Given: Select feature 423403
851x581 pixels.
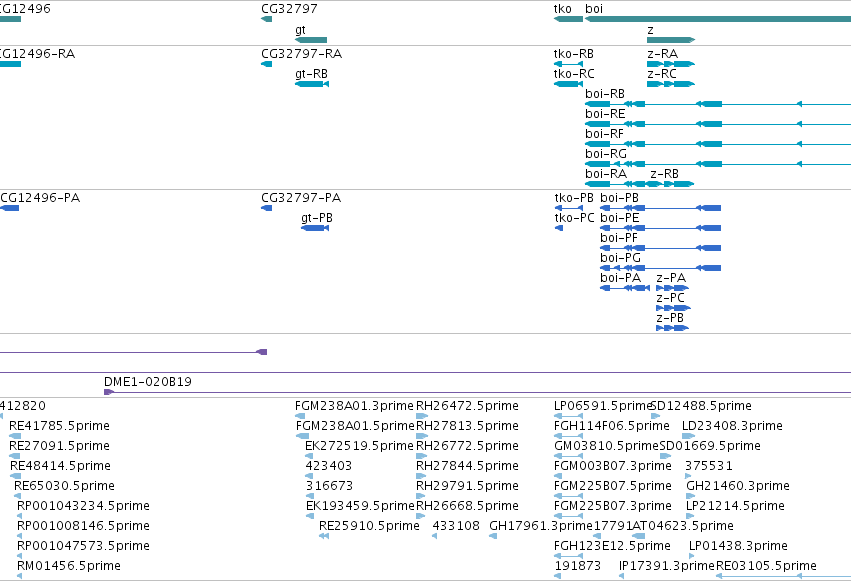Looking at the screenshot, I should 309,476.
